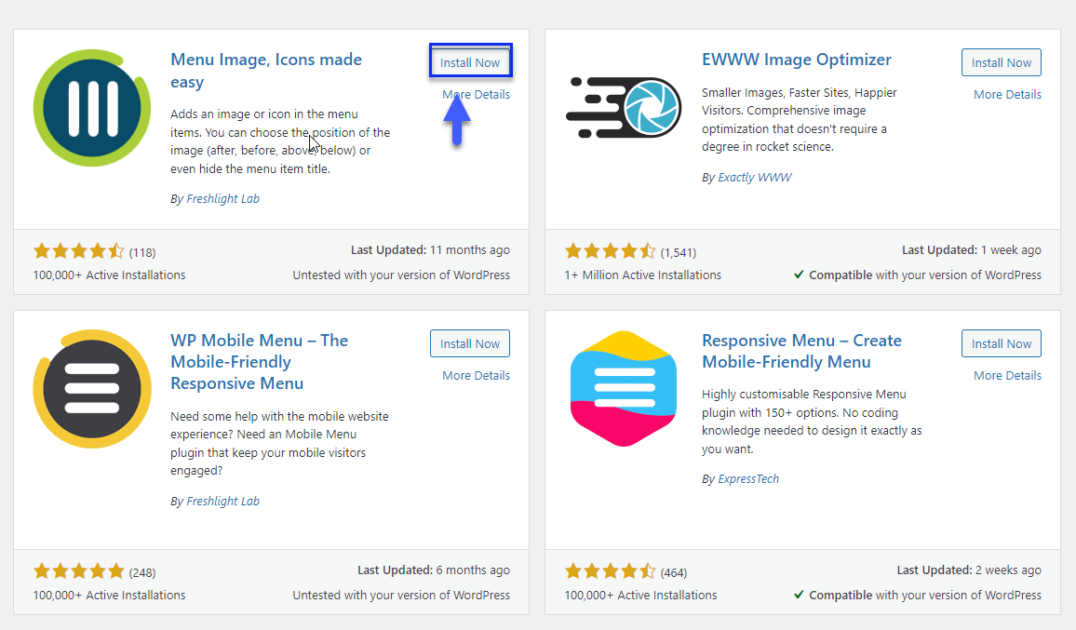This screenshot has height=630, width=1076.
Task: Click the blue arrow pointing at Install Now
Action: 457,122
